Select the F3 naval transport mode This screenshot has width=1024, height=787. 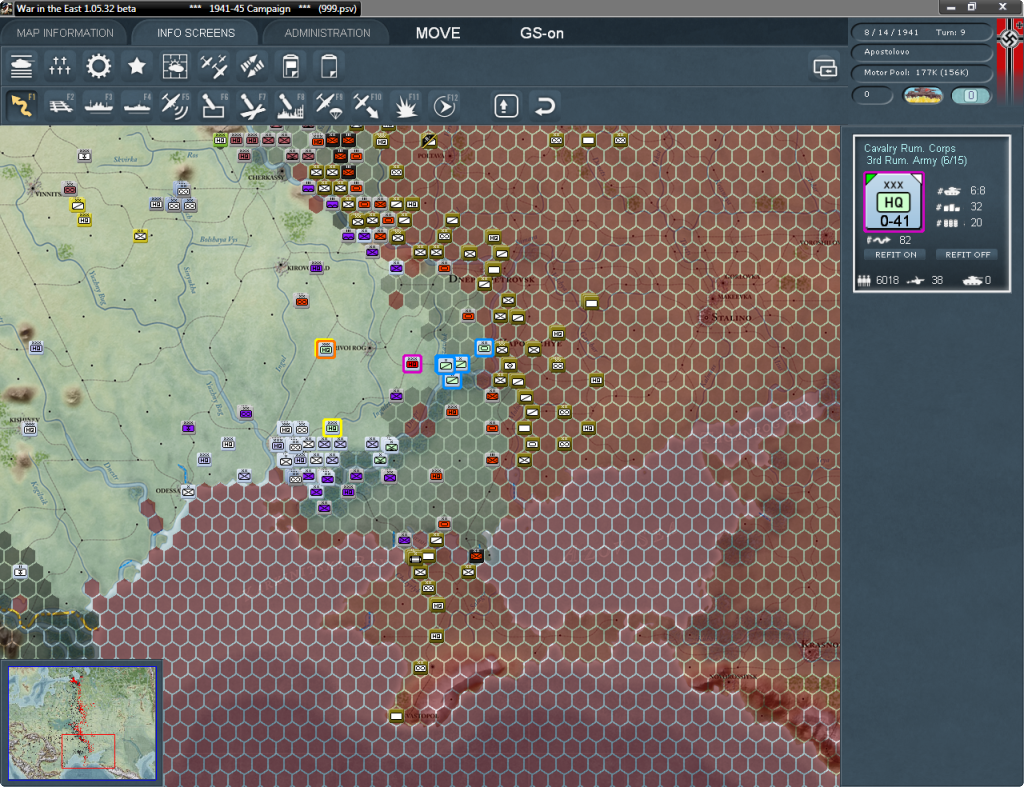pyautogui.click(x=99, y=105)
